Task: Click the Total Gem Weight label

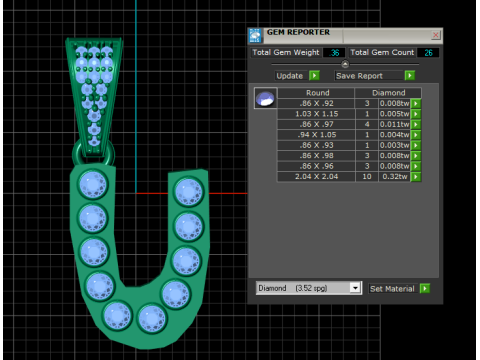Action: pyautogui.click(x=286, y=52)
